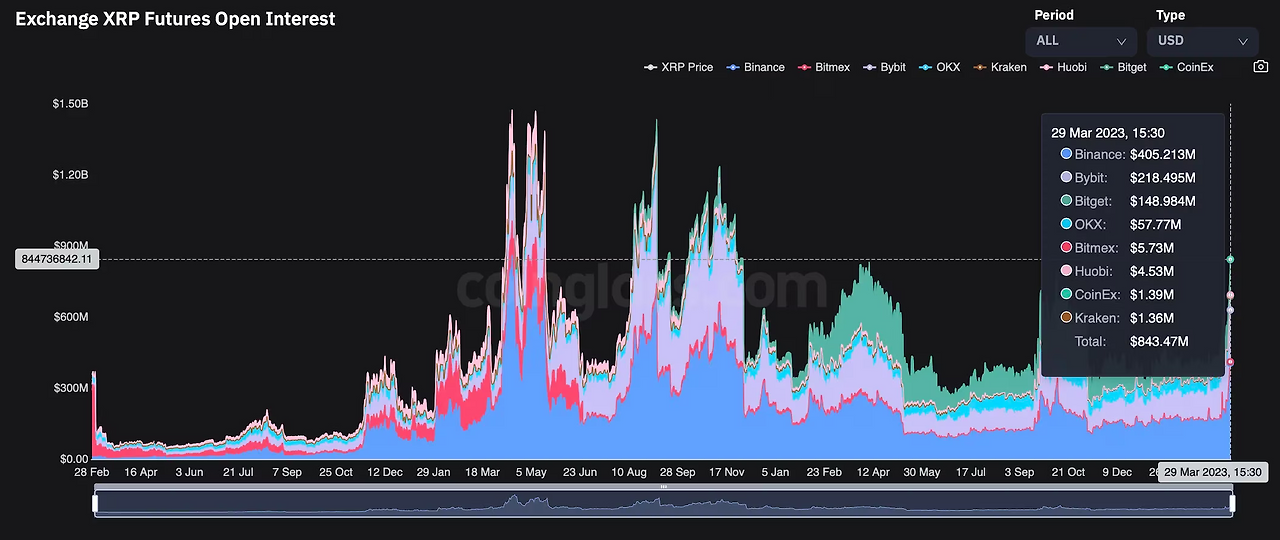Click the 5 May x-axis label
This screenshot has width=1280, height=540.
point(530,472)
